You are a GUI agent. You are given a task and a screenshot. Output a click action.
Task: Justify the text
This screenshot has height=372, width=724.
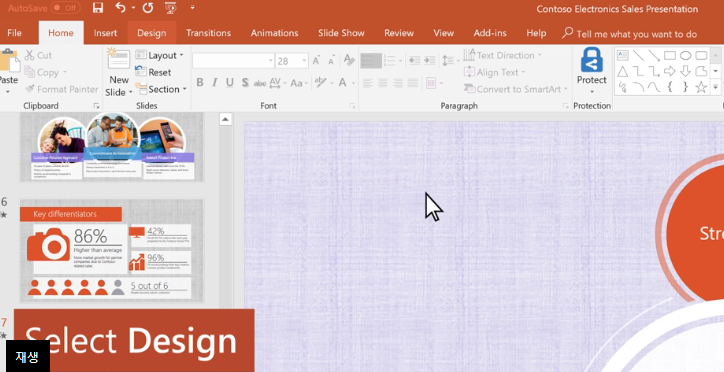click(413, 84)
